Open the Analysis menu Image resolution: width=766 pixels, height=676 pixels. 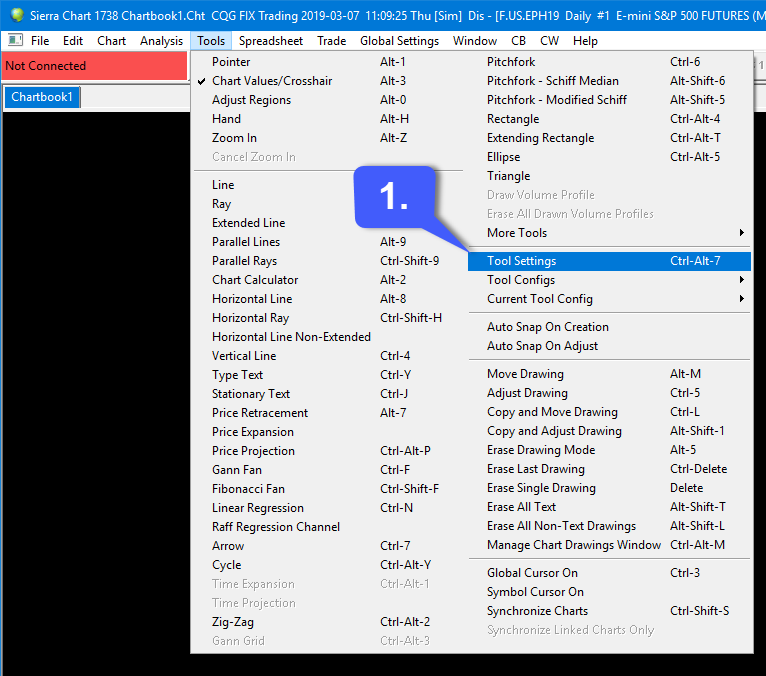pyautogui.click(x=161, y=41)
